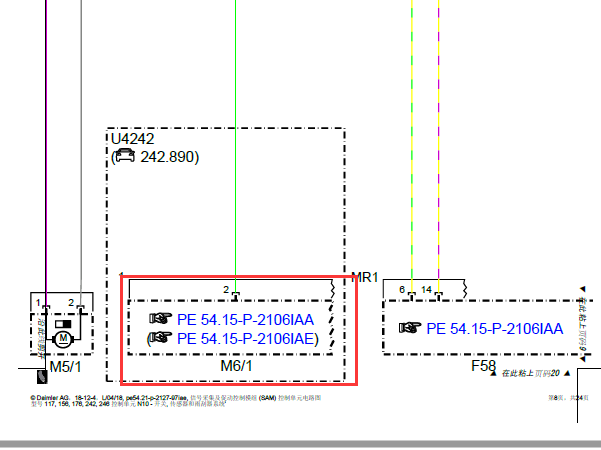Click pin 2 on the M5/1 connector

71,303
